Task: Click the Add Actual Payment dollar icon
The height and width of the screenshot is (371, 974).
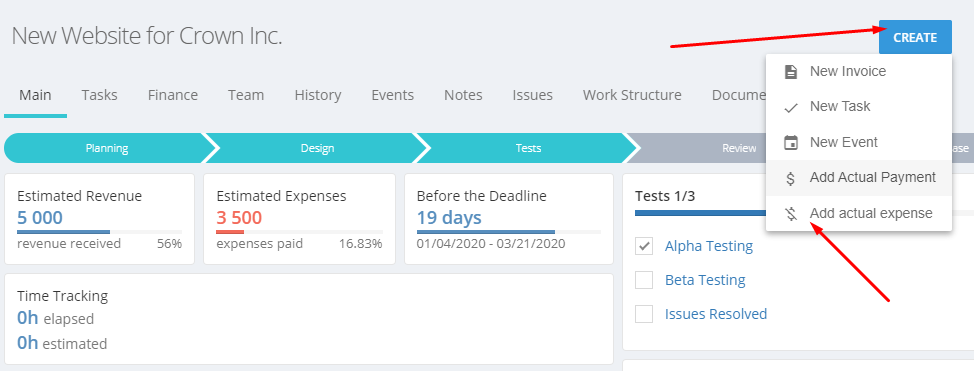Action: 791,178
